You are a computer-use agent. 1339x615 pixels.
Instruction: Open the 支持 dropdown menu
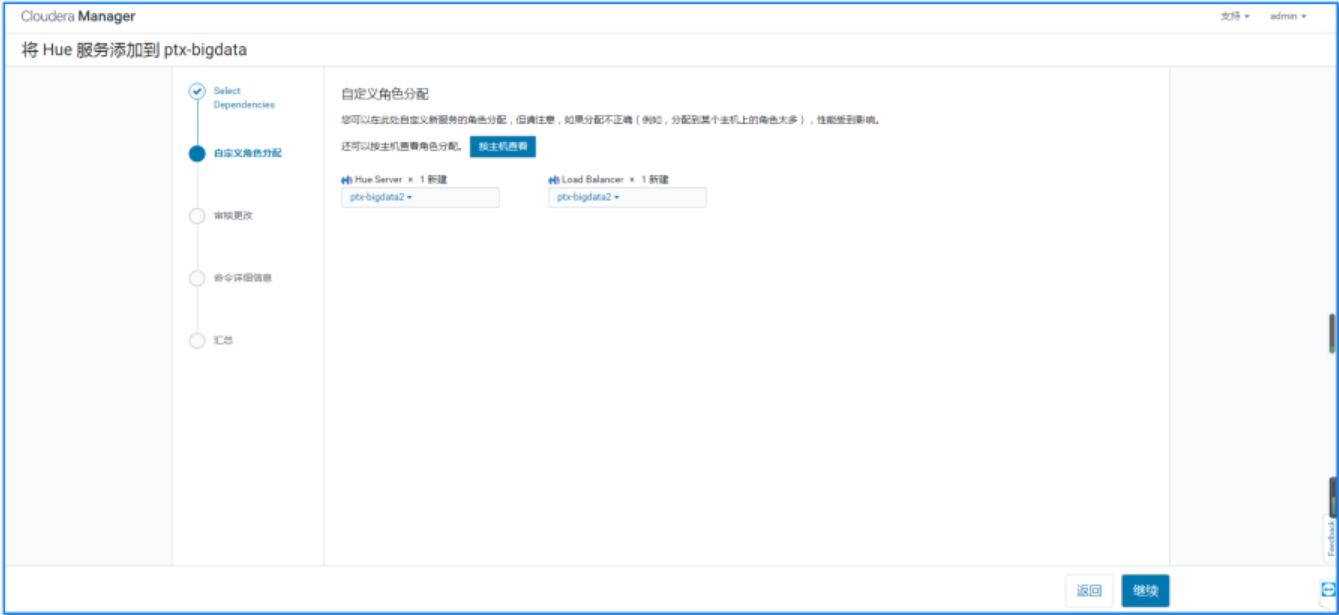1234,17
